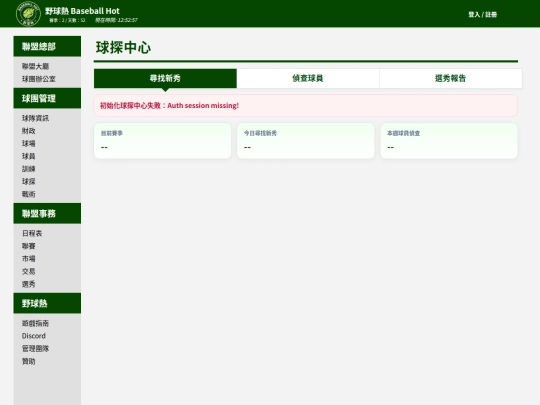
Task: Click the 贊助 sponsor link
Action: (29, 361)
